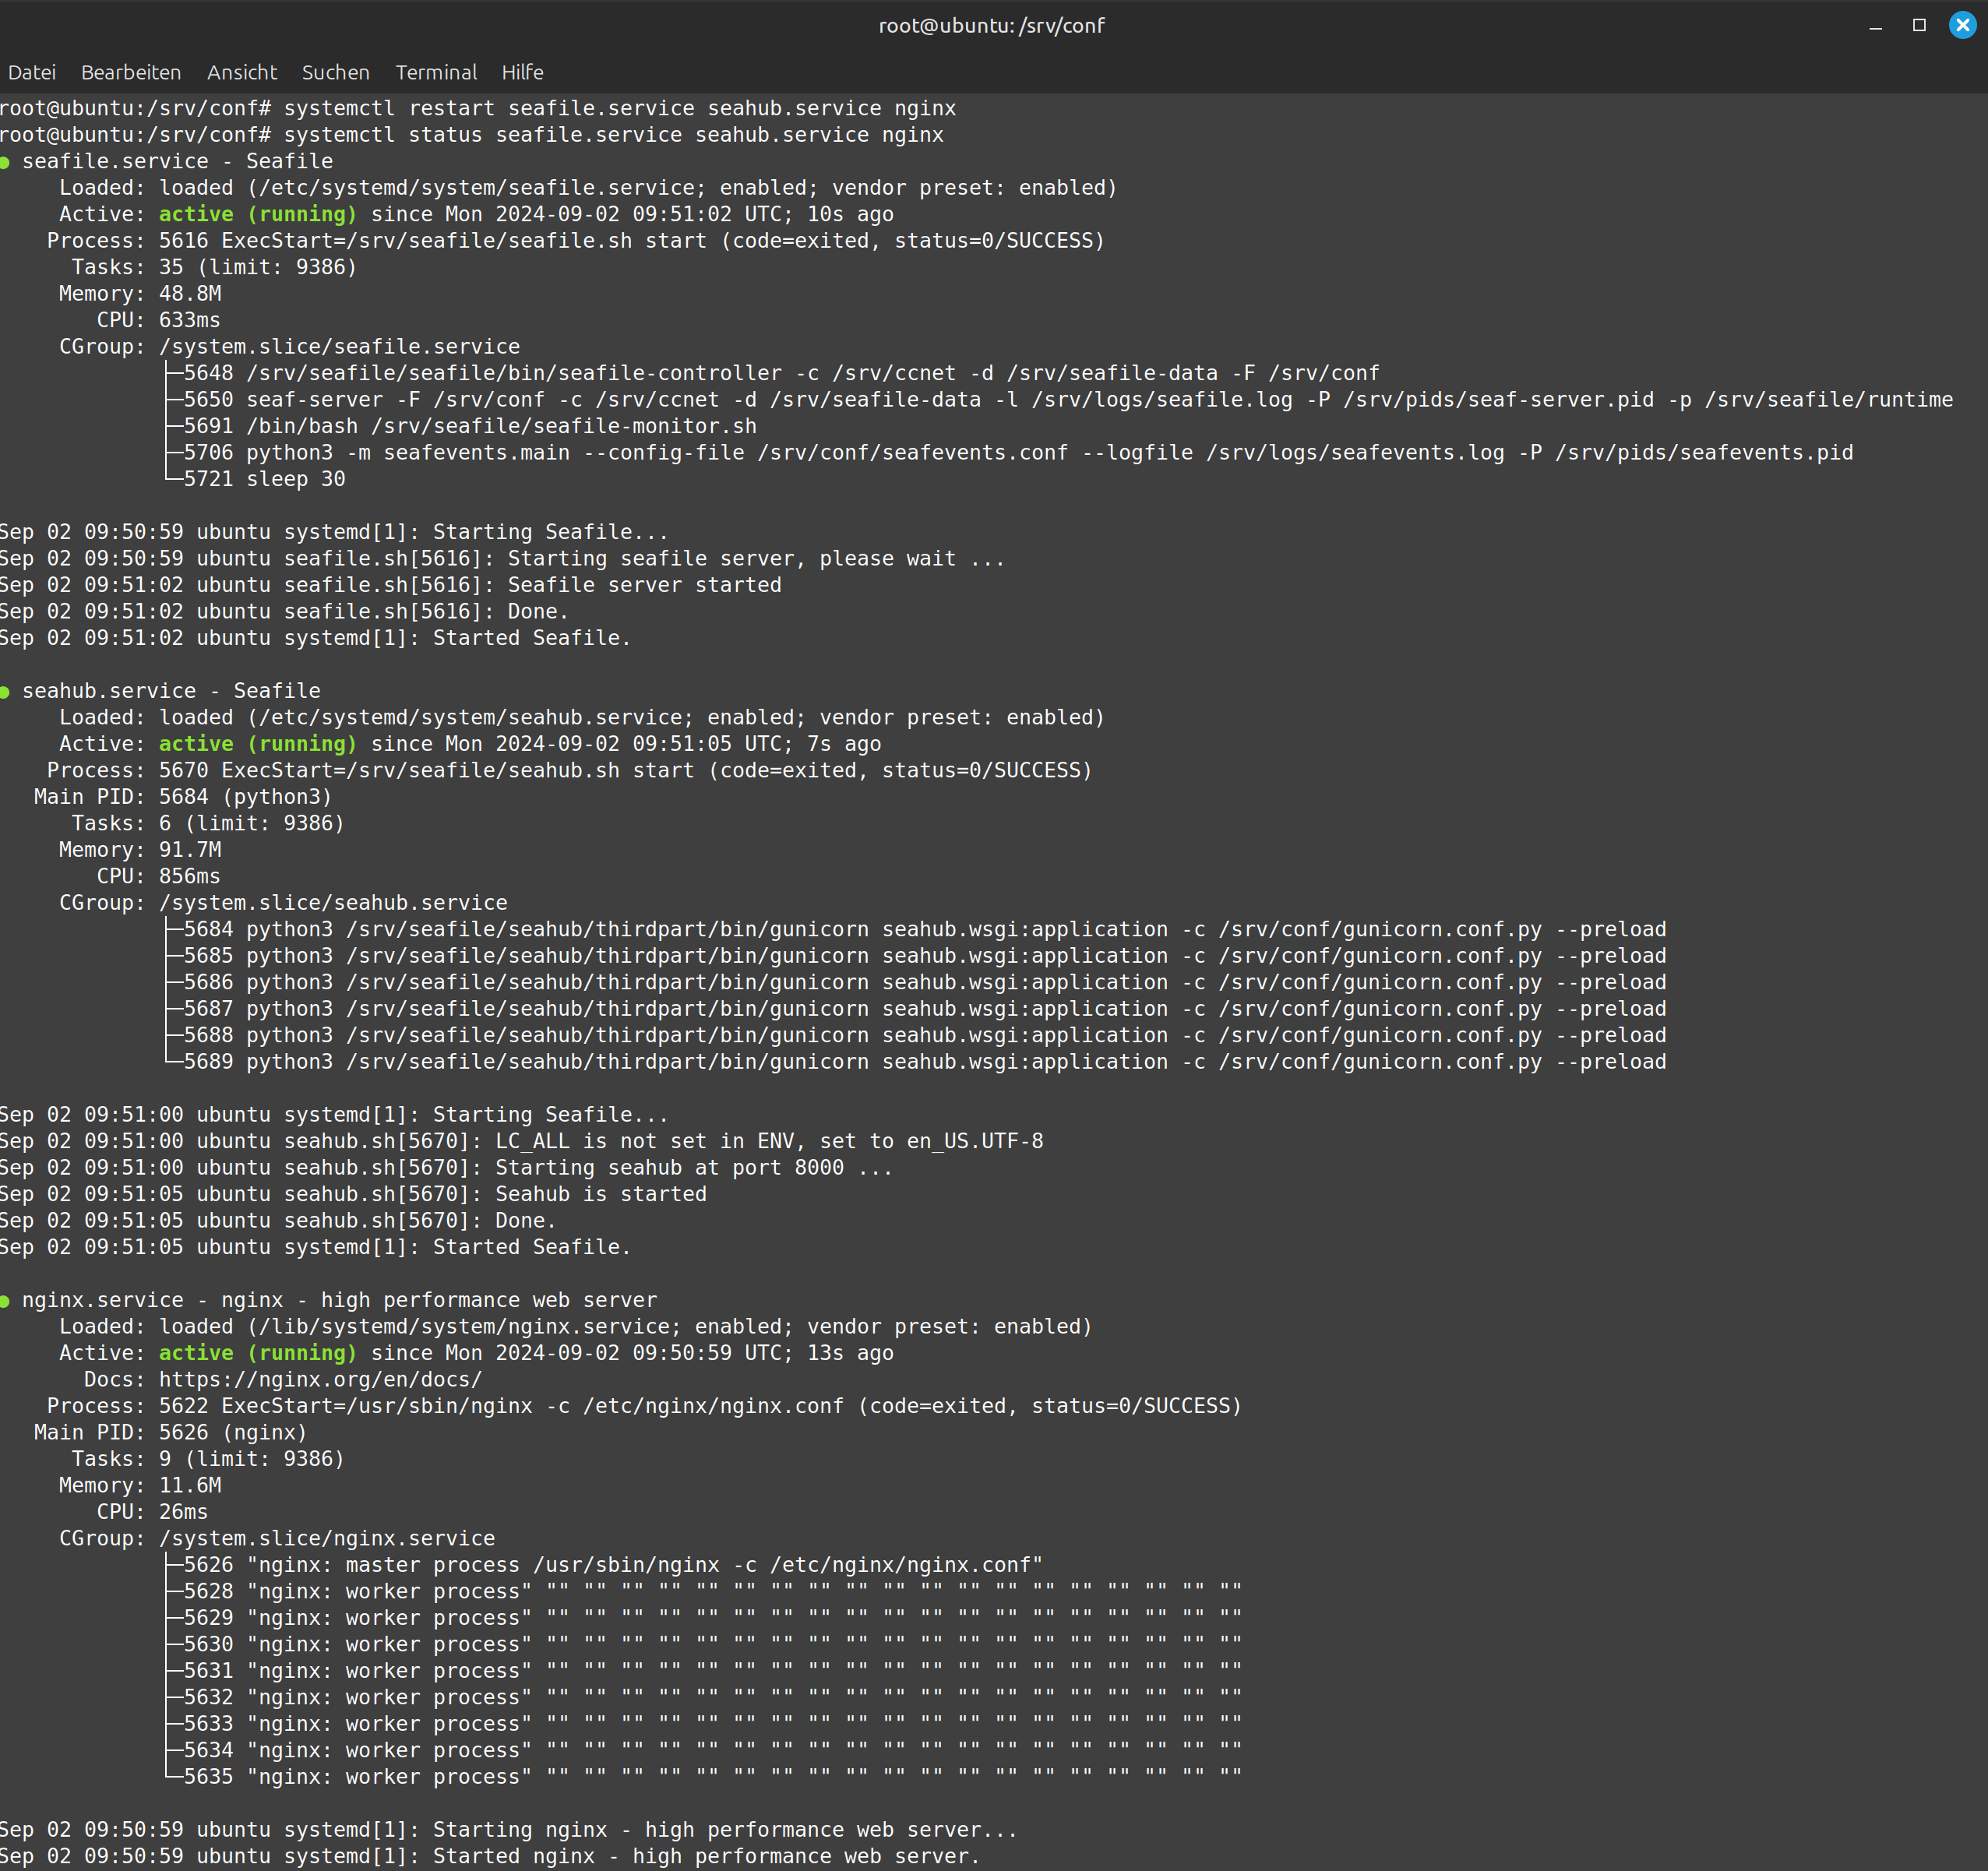Open the Datei menu
1988x1871 pixels.
[32, 72]
